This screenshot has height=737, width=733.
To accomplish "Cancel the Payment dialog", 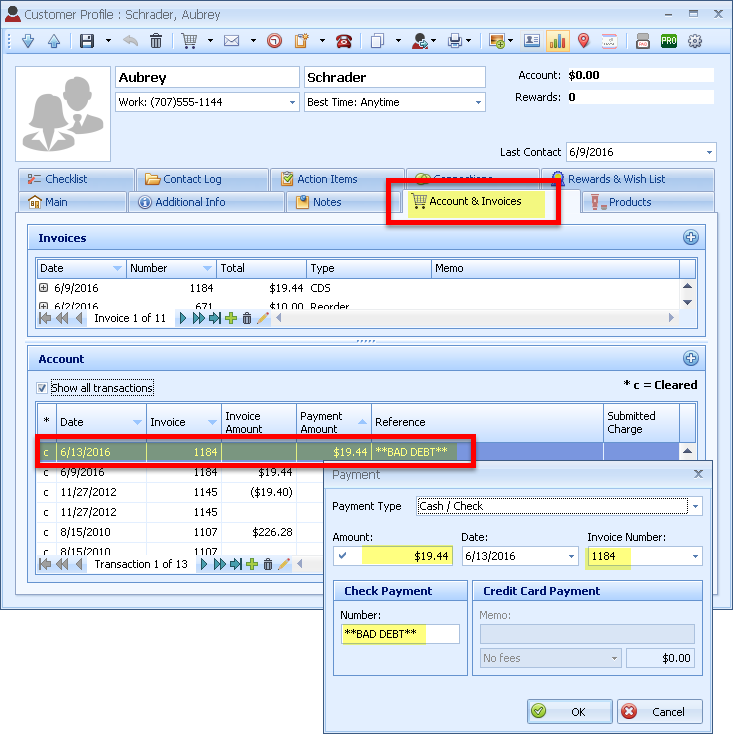I will (x=659, y=712).
